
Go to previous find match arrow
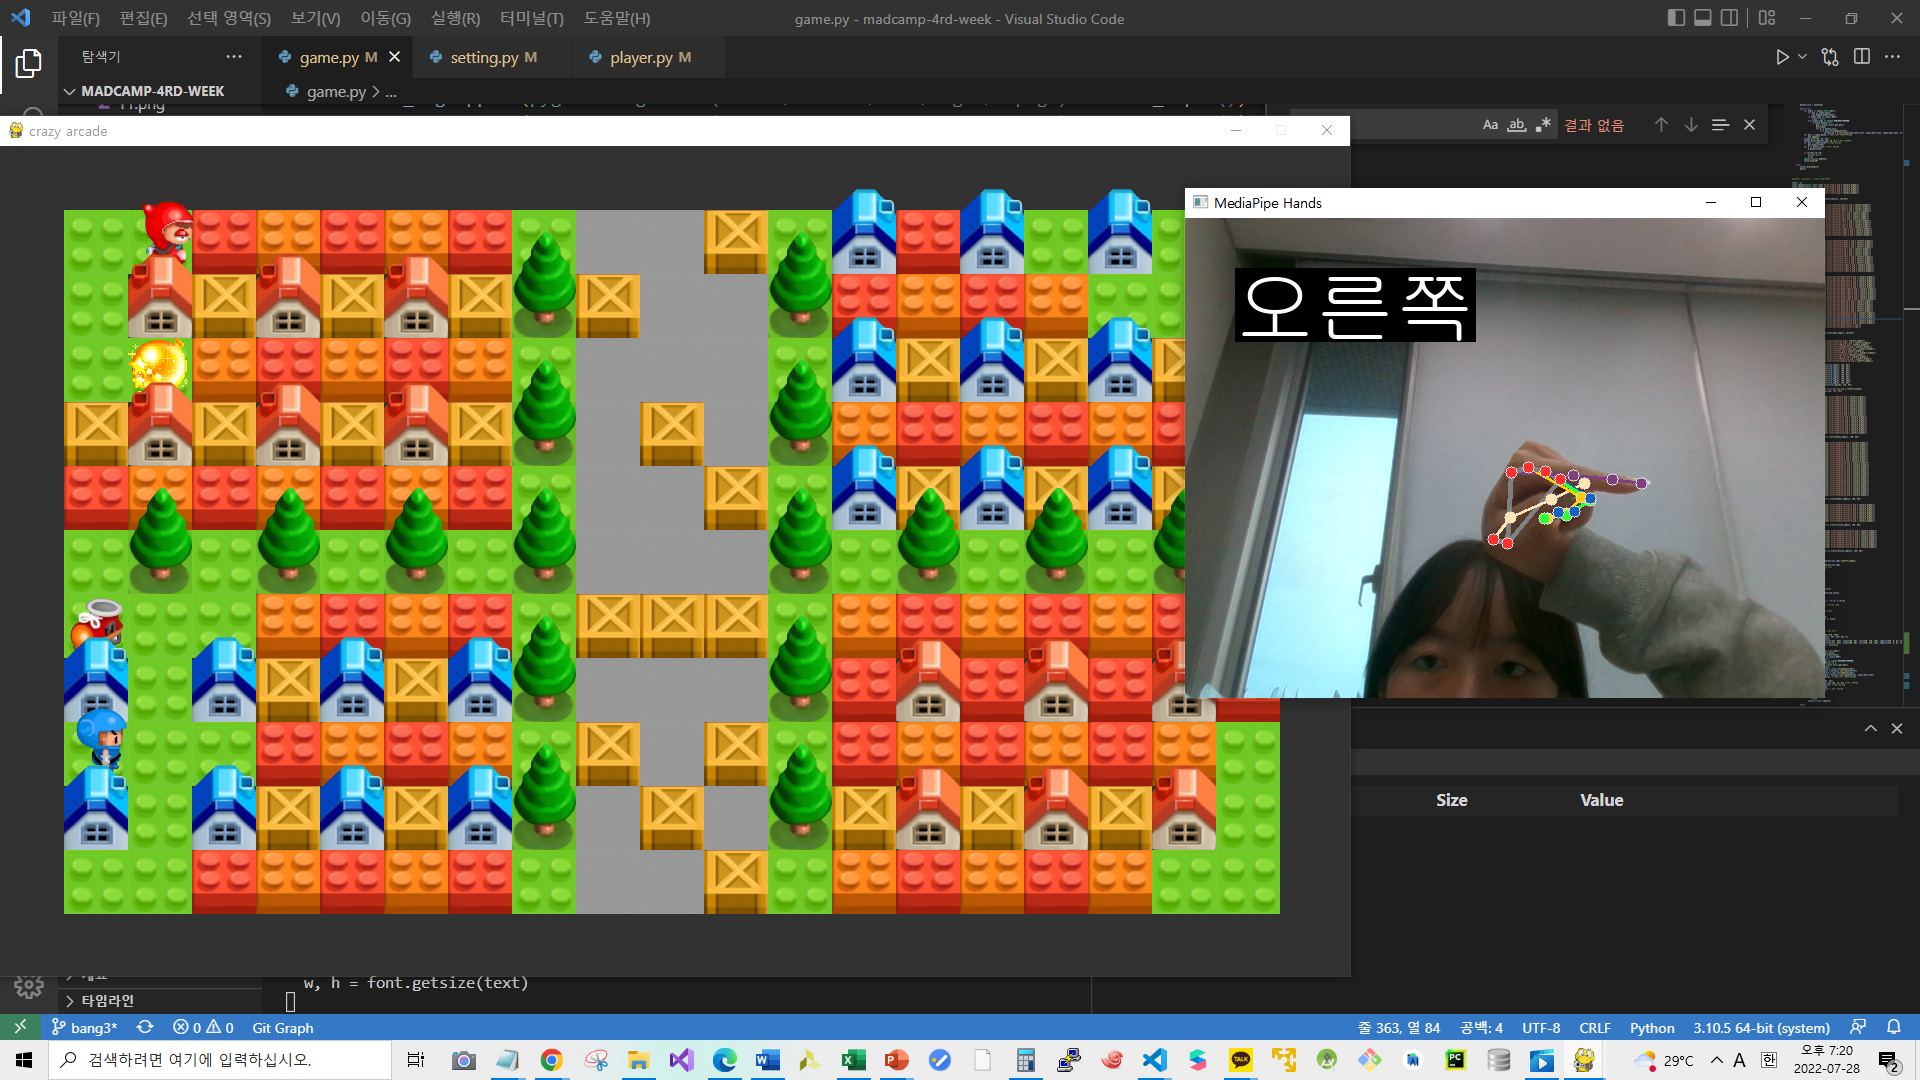tap(1661, 125)
